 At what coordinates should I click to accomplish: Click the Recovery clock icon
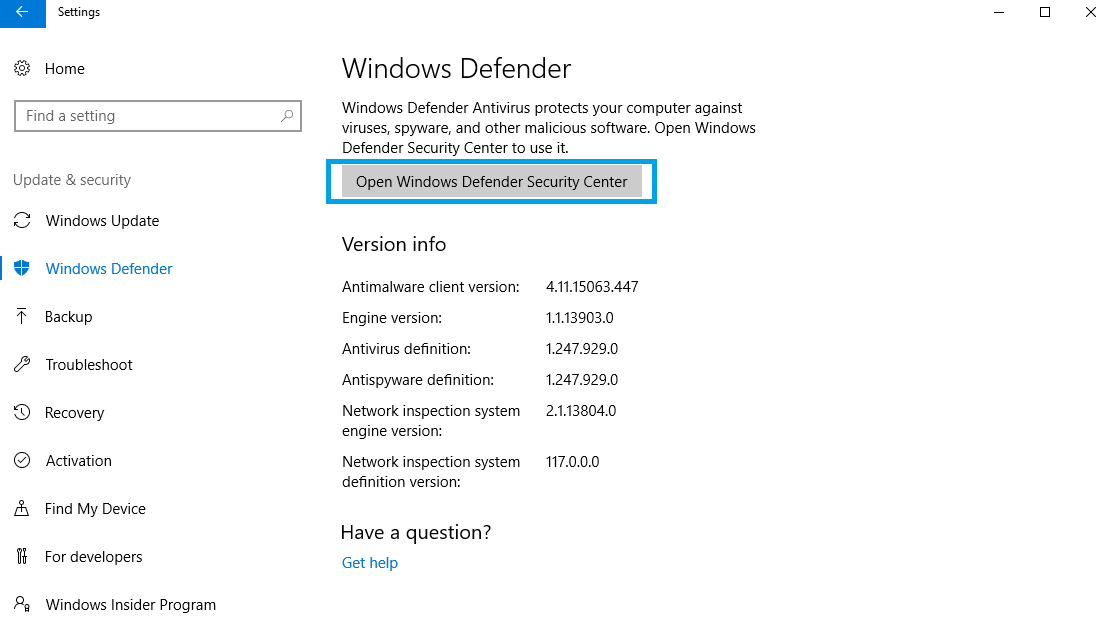click(x=22, y=412)
